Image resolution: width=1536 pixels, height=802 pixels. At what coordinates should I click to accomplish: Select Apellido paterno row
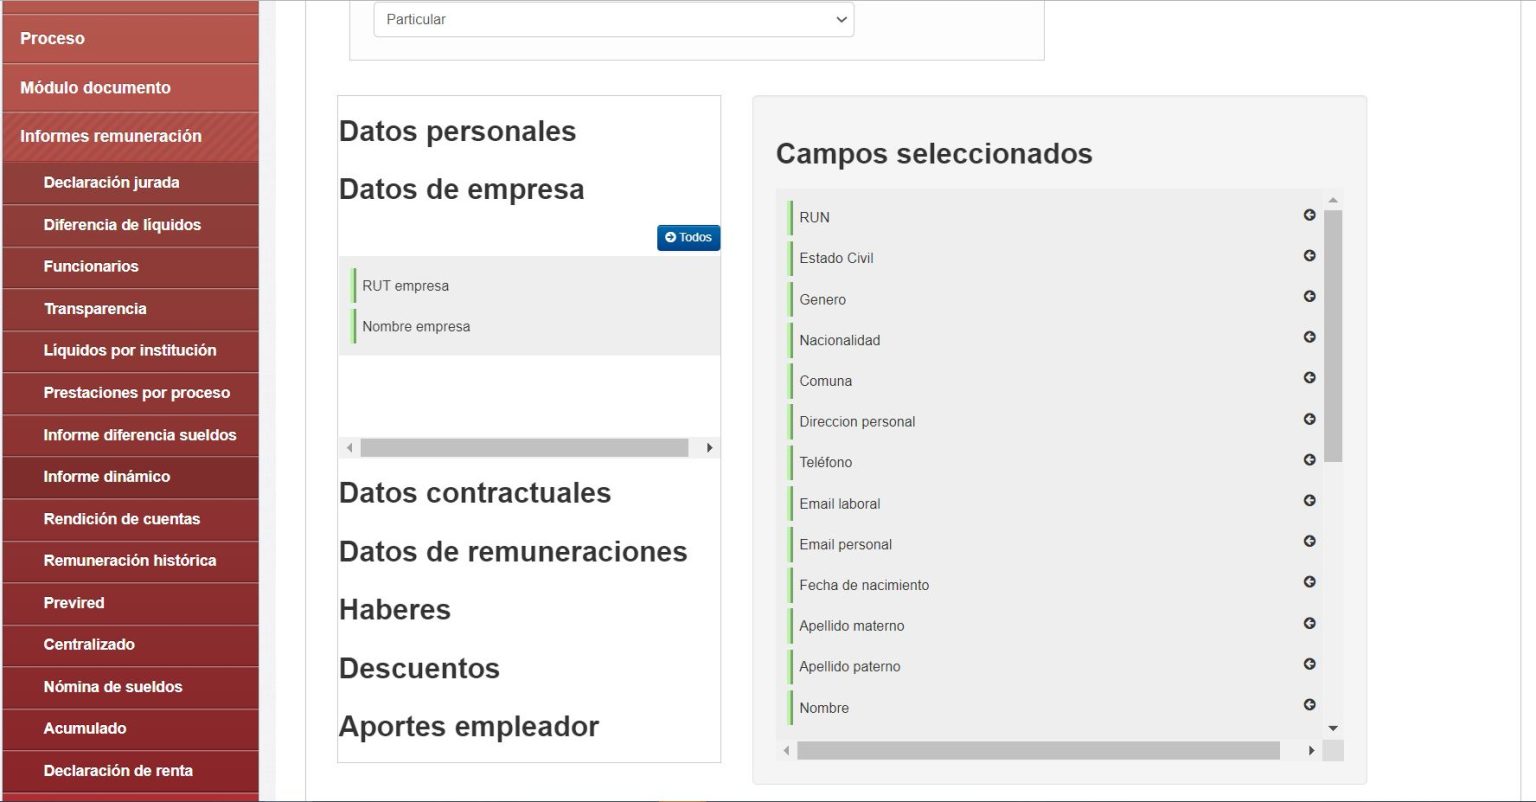click(x=1055, y=667)
